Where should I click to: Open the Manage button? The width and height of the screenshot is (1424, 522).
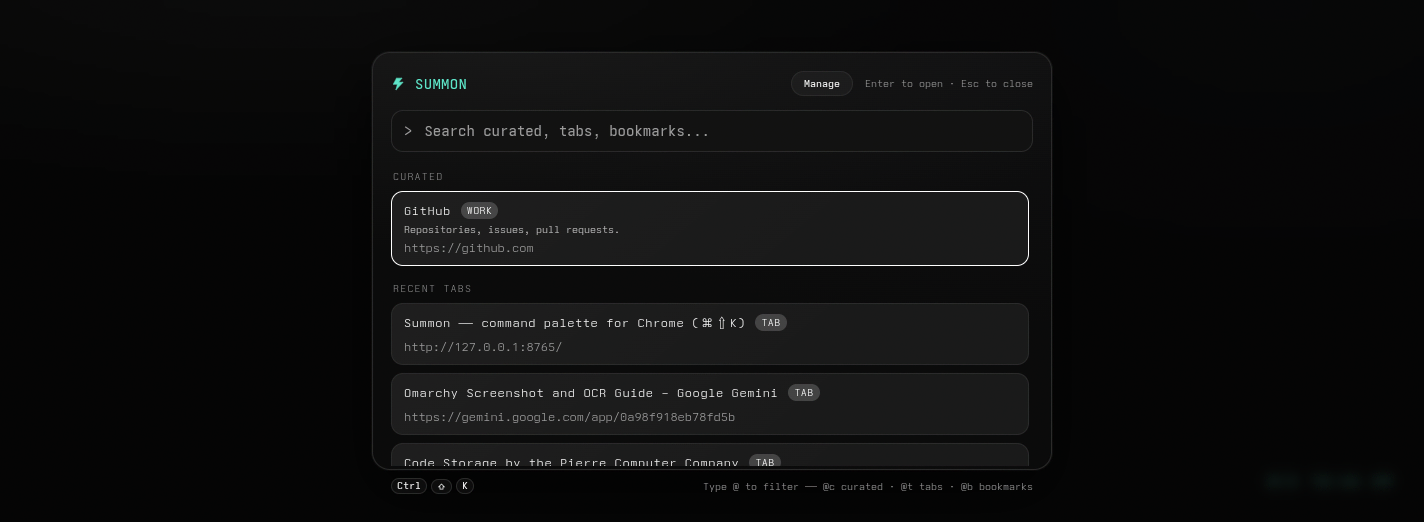(822, 84)
